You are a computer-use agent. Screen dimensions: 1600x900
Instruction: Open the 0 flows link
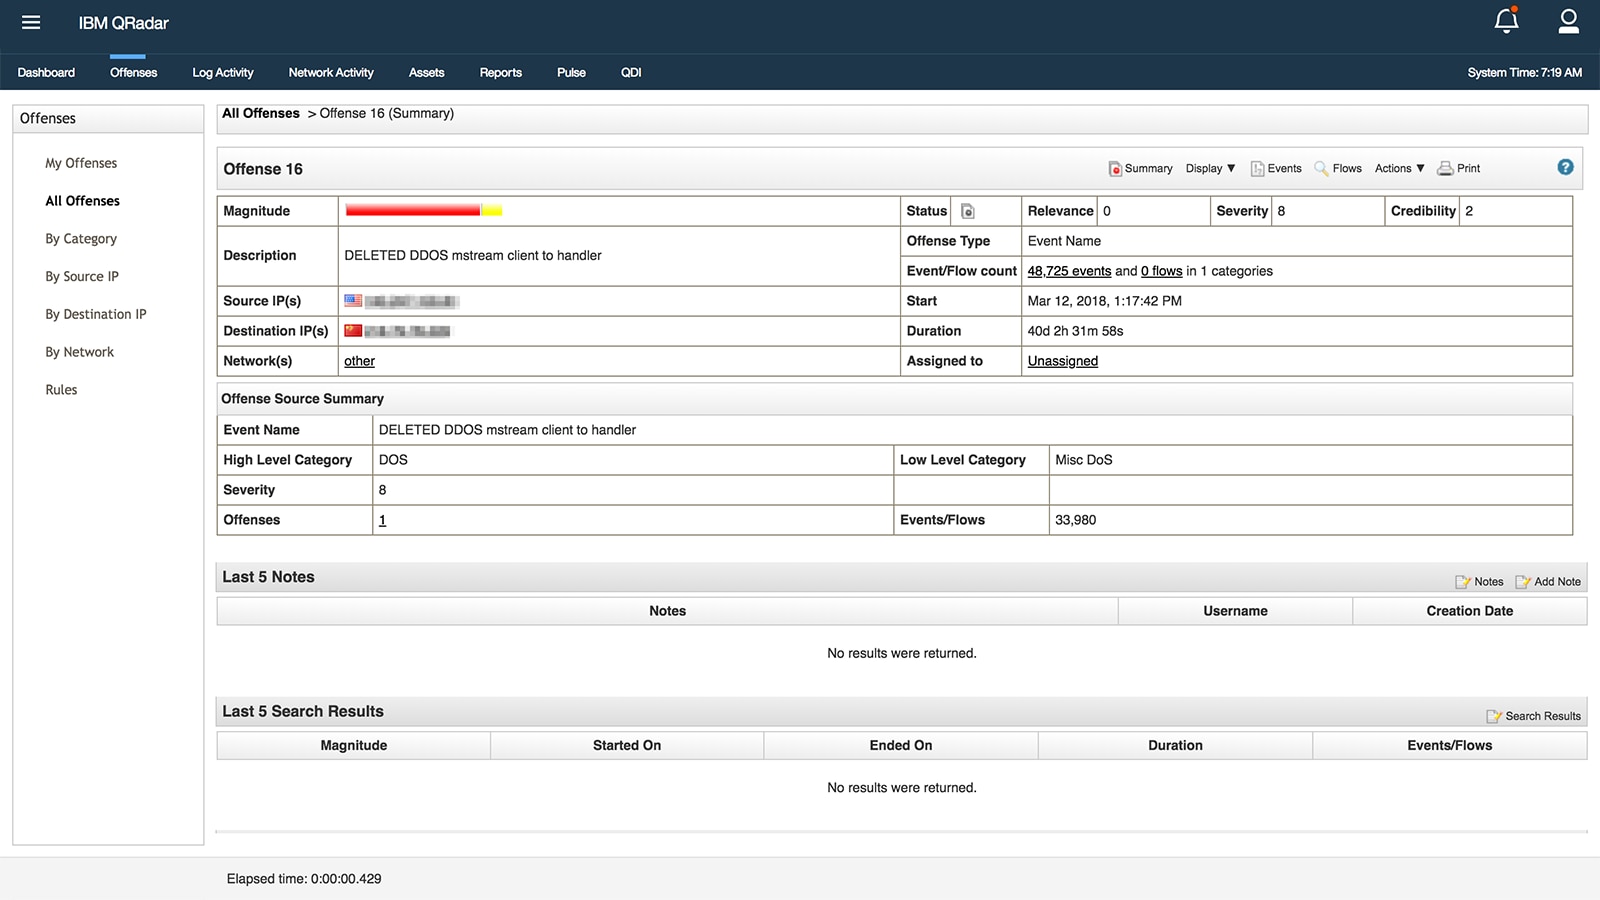1162,271
